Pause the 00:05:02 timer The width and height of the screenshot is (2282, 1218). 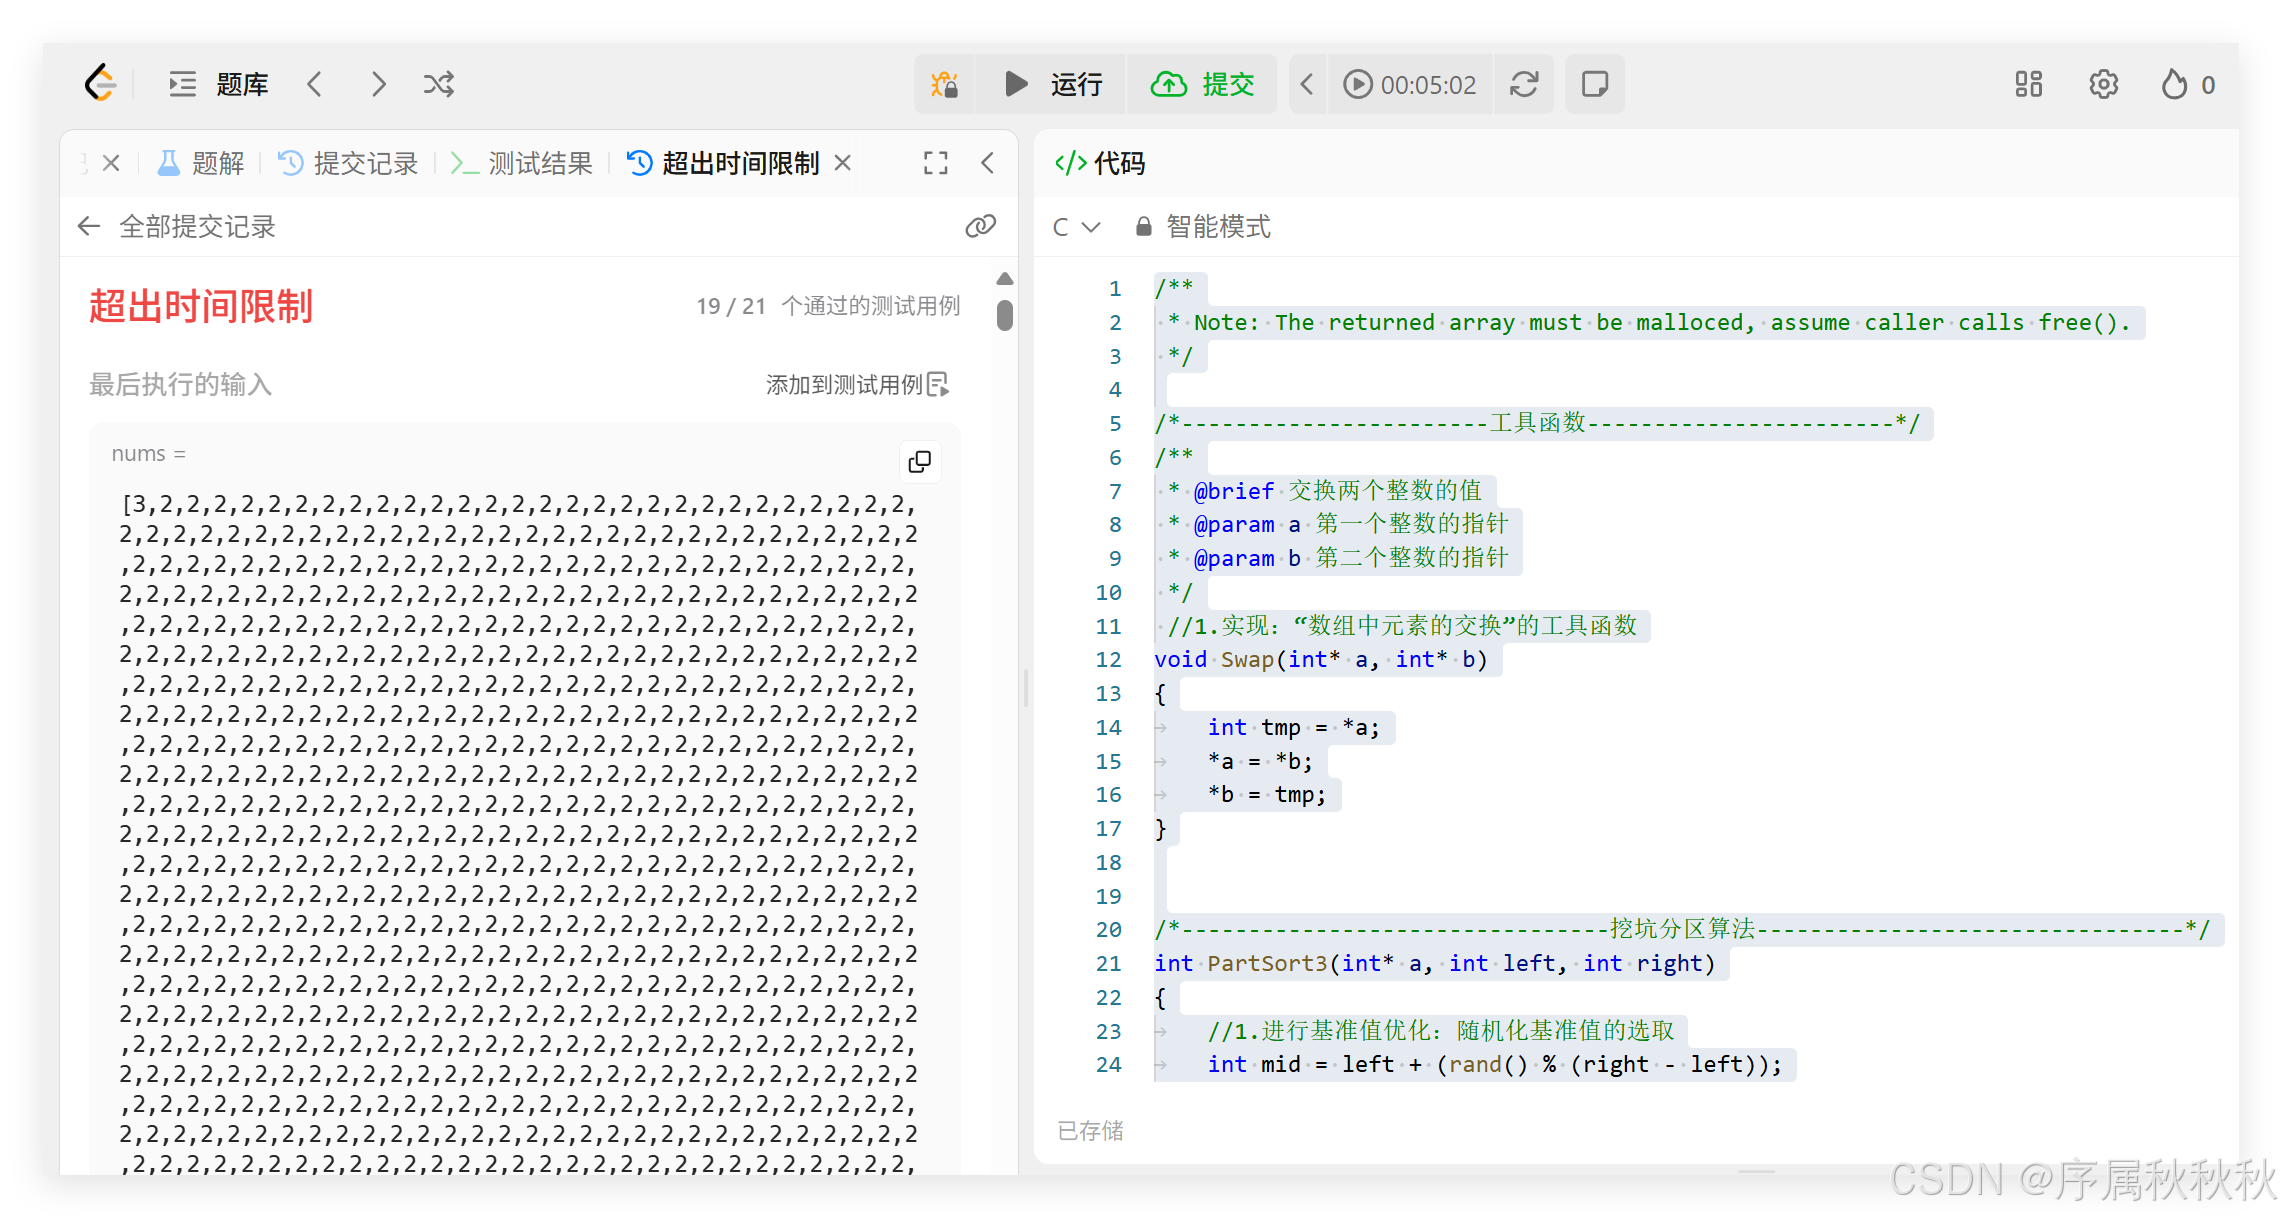1357,84
